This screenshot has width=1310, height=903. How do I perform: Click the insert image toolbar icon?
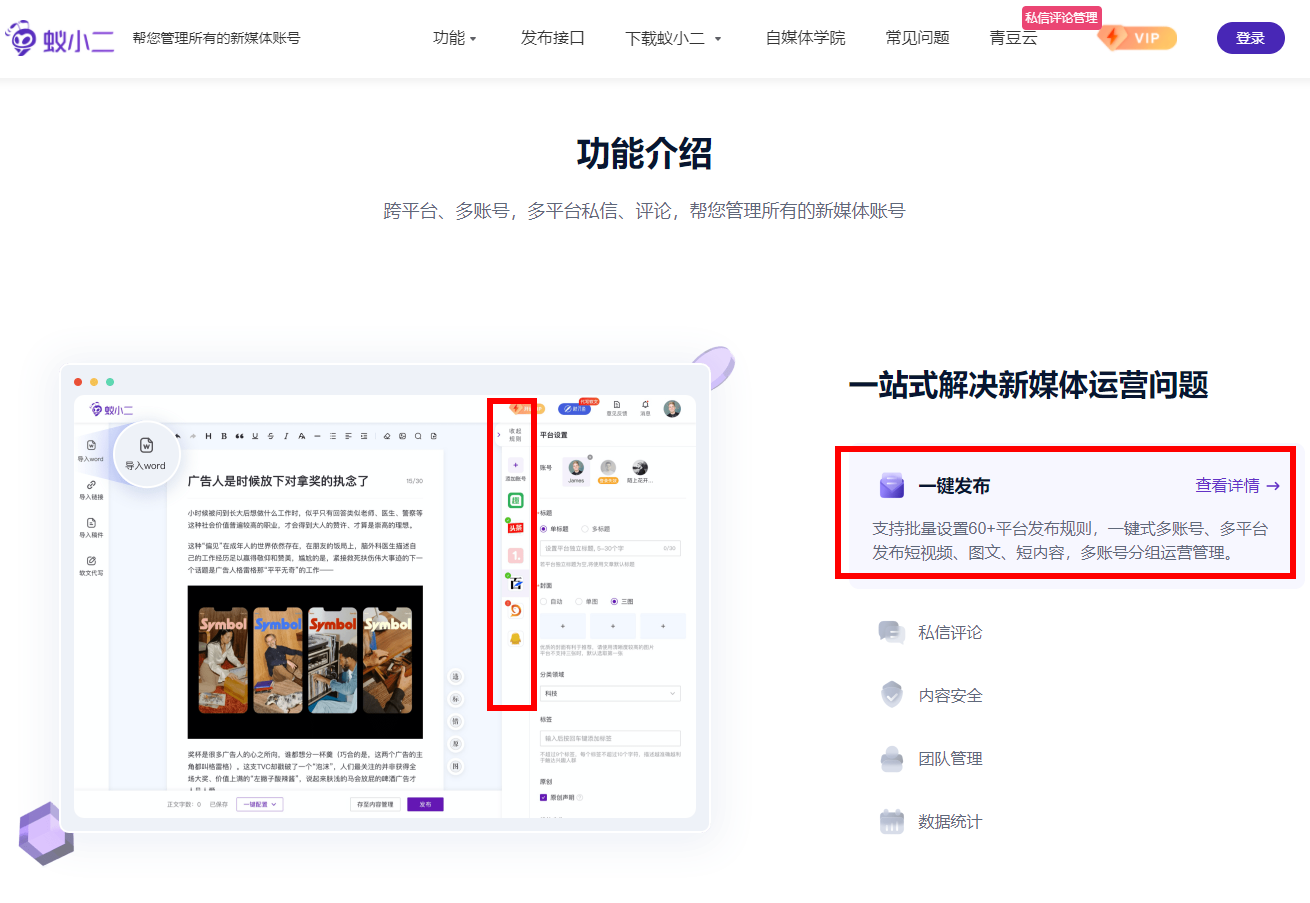(402, 436)
